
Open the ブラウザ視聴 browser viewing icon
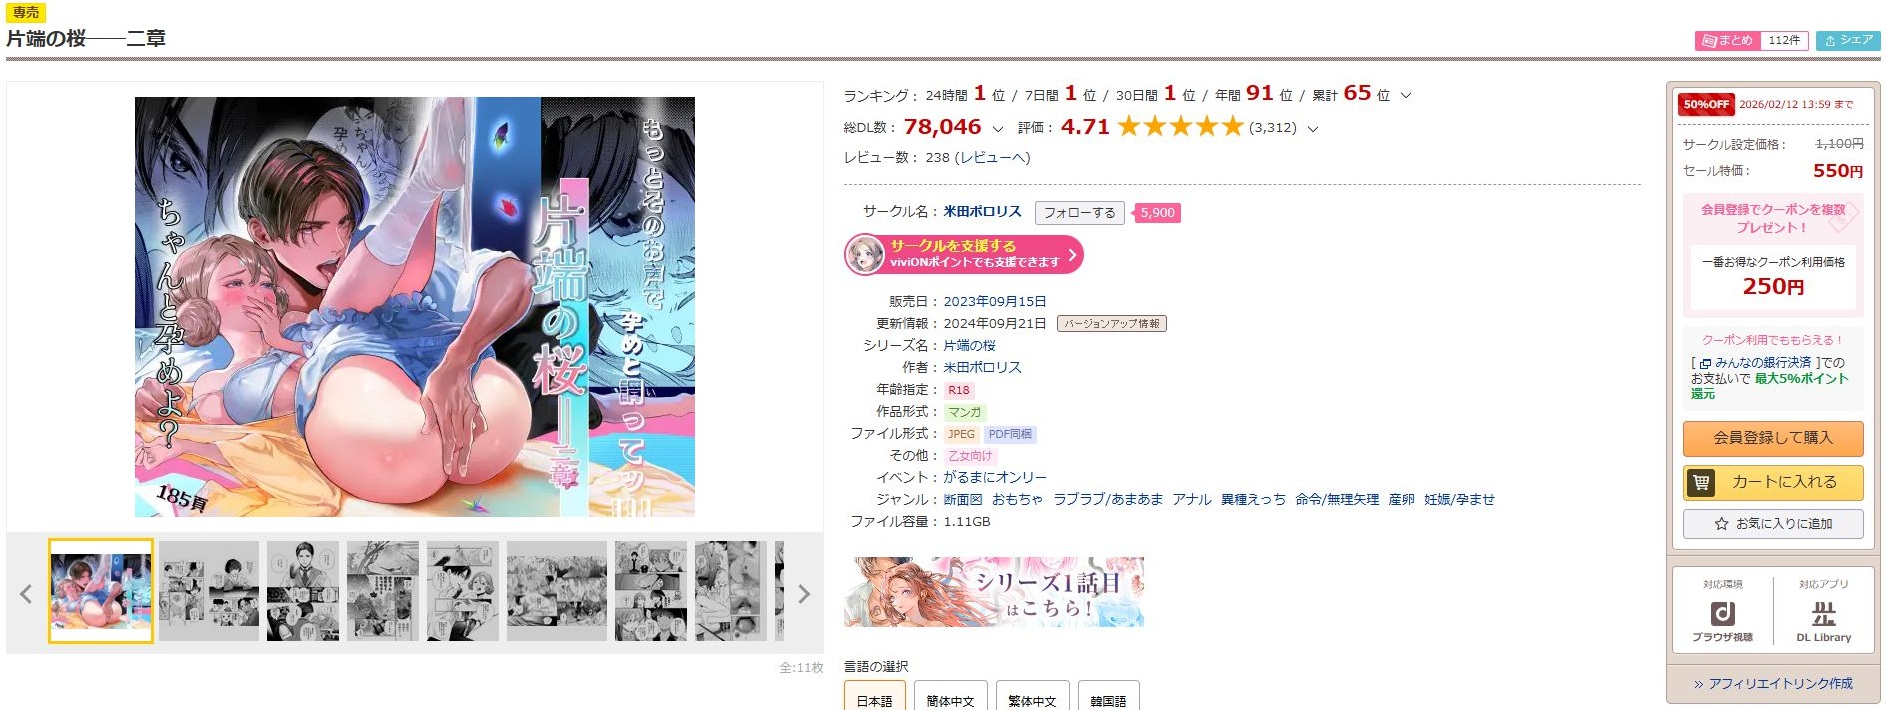click(1722, 620)
